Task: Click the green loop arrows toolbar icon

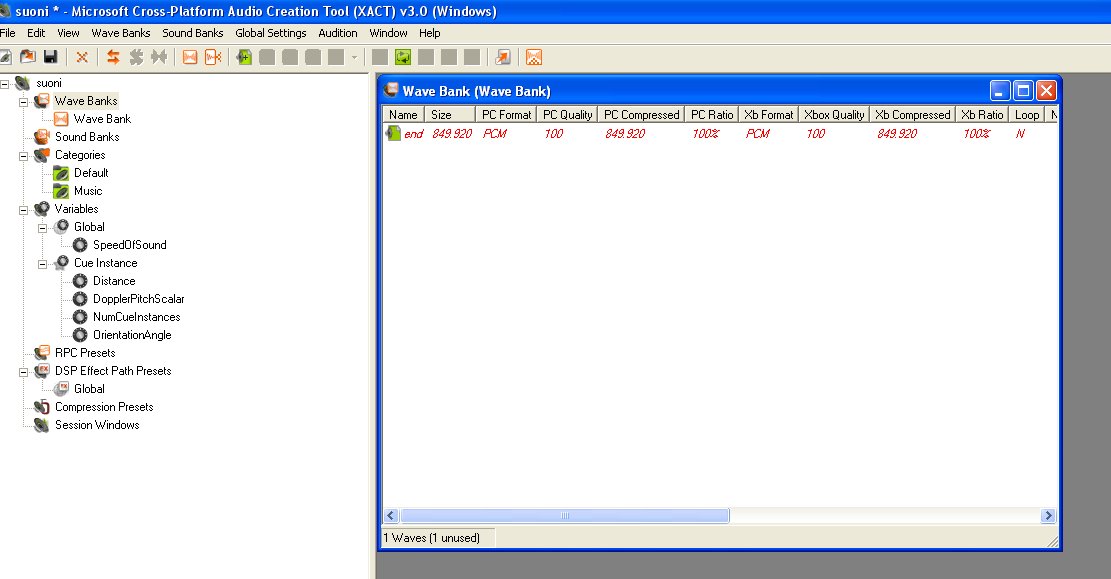Action: [x=403, y=57]
